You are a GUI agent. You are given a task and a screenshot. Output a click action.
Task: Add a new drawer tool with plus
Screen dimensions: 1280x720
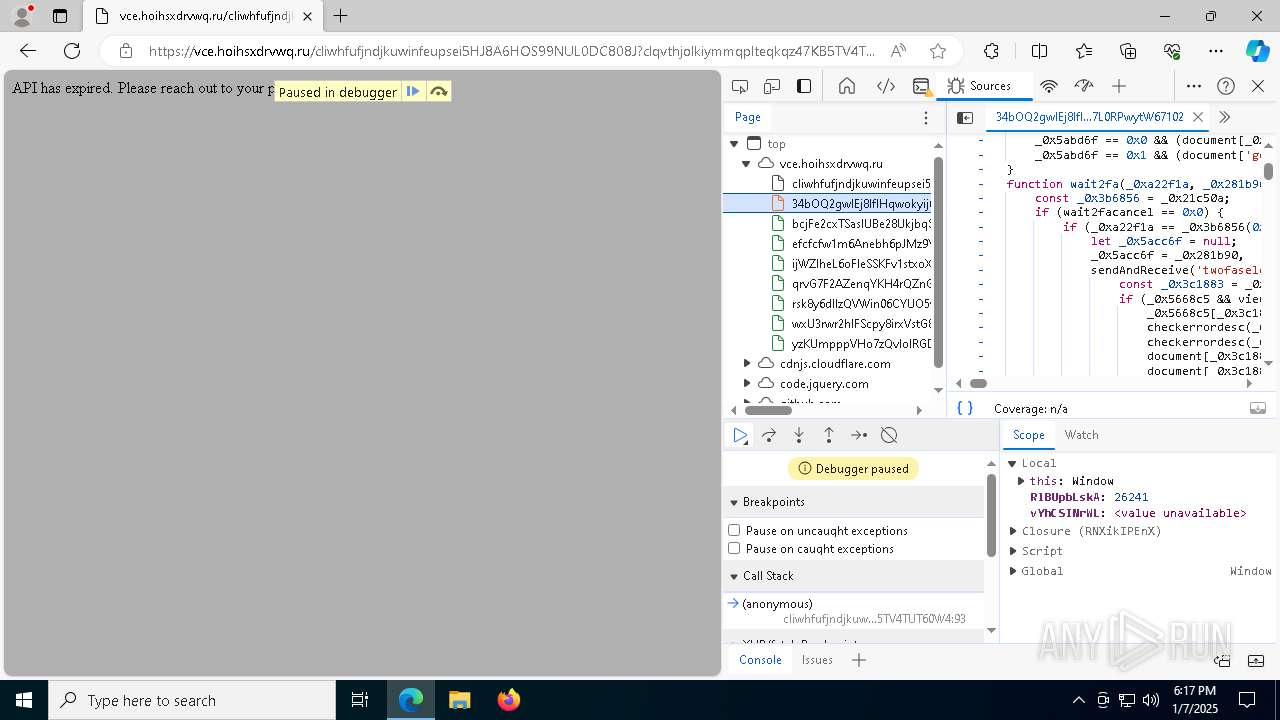pyautogui.click(x=858, y=660)
